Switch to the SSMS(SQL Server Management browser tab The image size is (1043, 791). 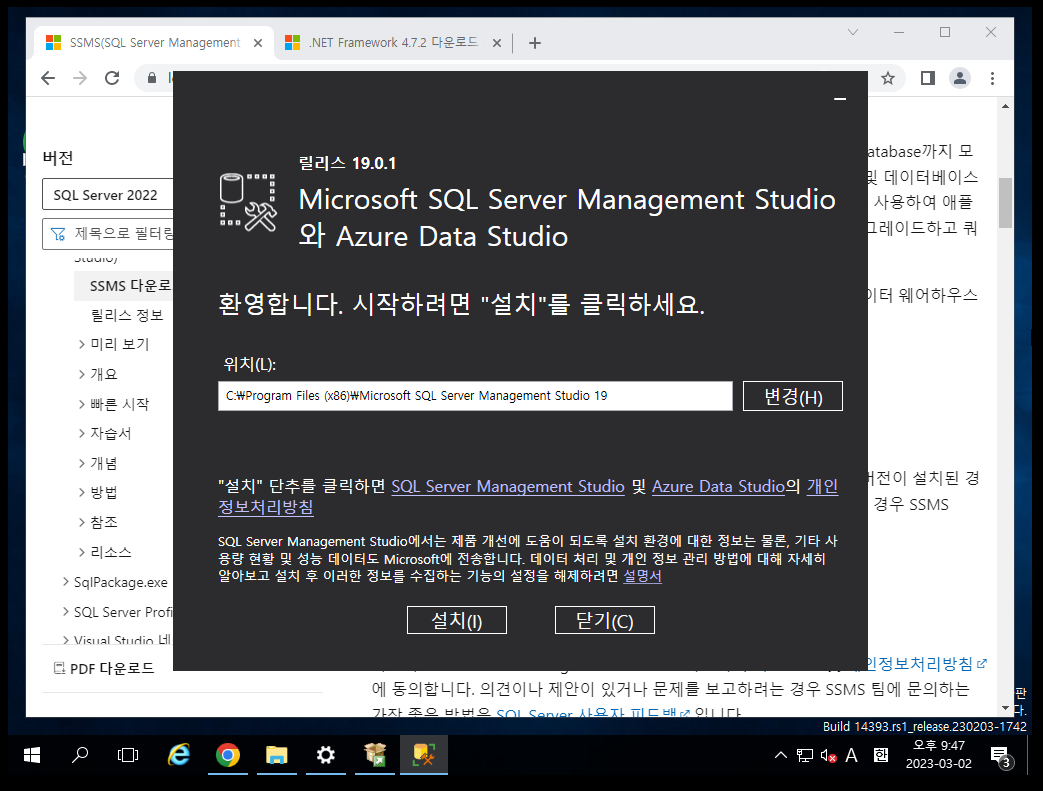(154, 43)
